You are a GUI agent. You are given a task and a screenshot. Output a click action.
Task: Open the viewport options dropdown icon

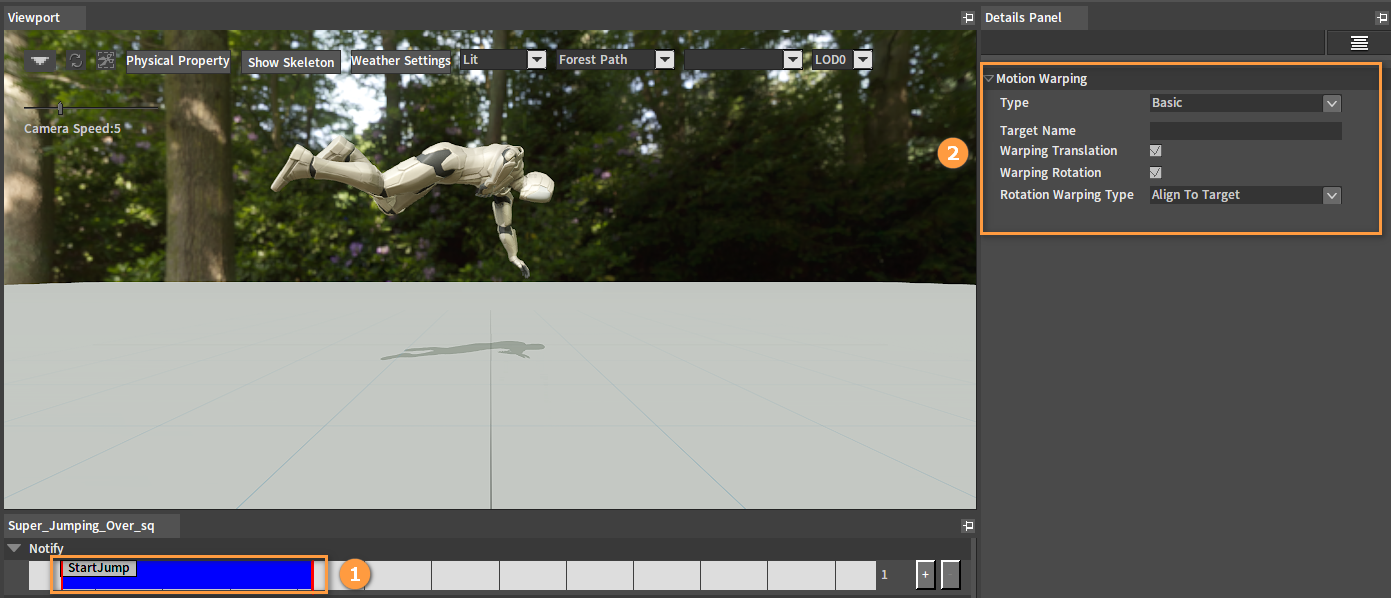point(40,61)
